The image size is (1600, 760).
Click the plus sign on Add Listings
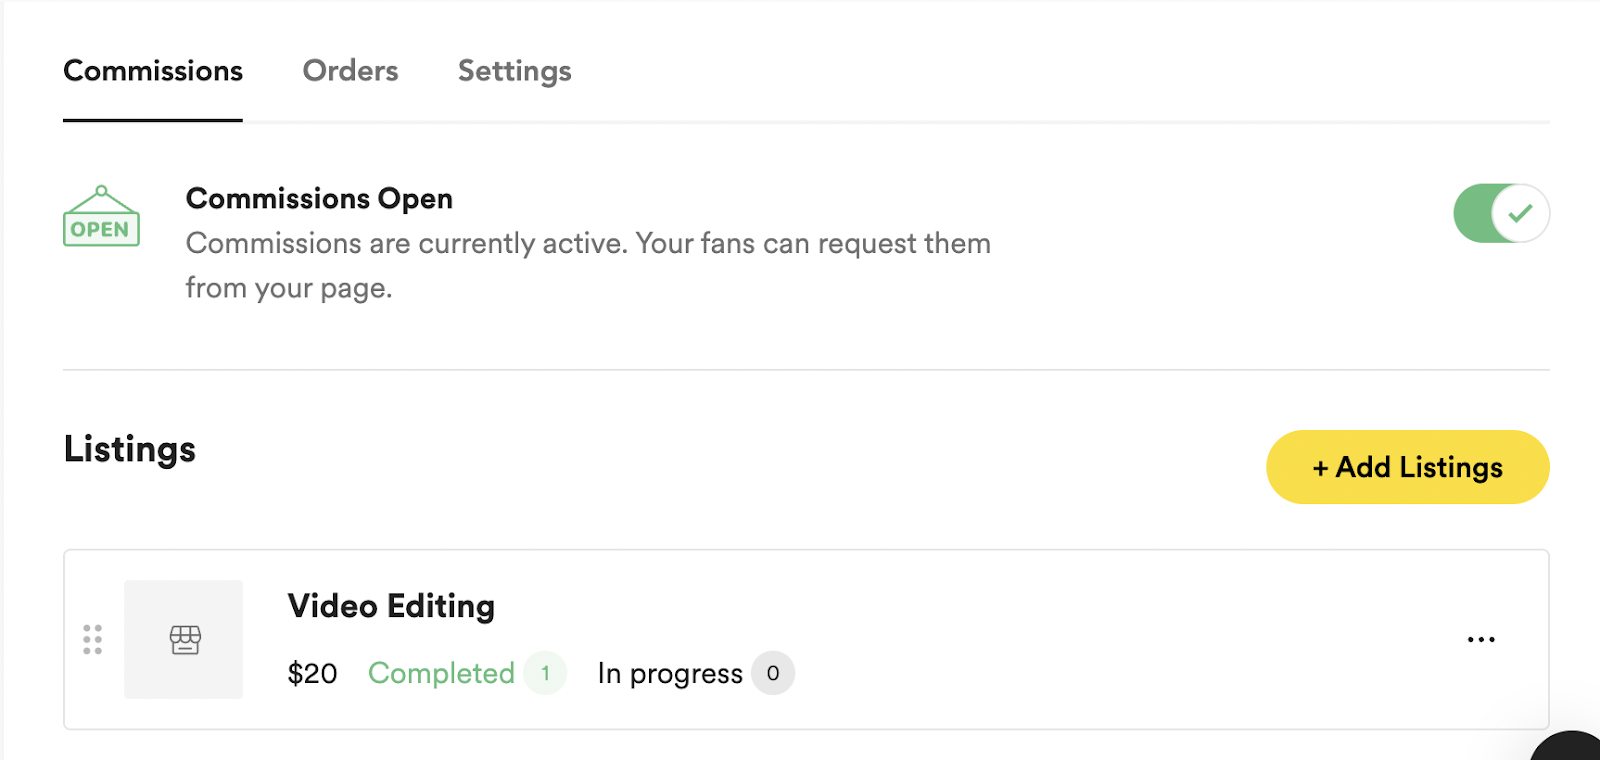tap(1320, 468)
